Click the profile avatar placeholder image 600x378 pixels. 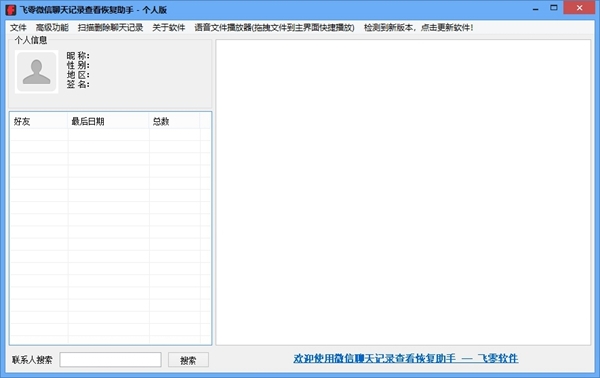click(x=37, y=72)
